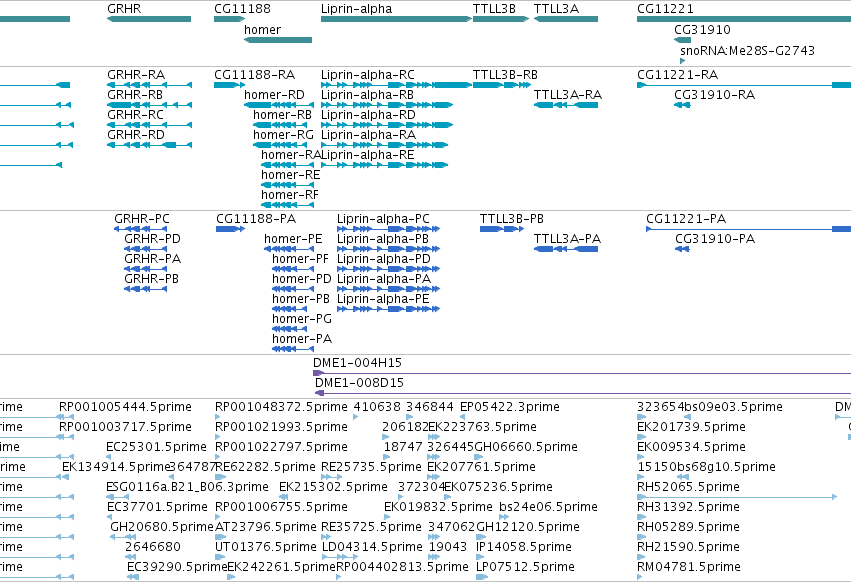Click EST EC25301.5prime
Screen dimensions: 851x582
(156, 447)
